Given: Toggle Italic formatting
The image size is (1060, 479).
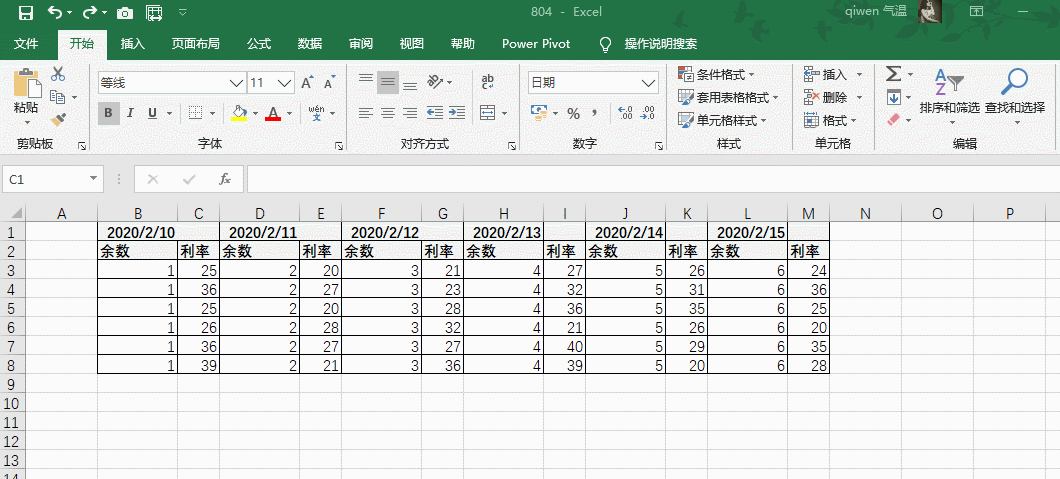Looking at the screenshot, I should pos(131,113).
